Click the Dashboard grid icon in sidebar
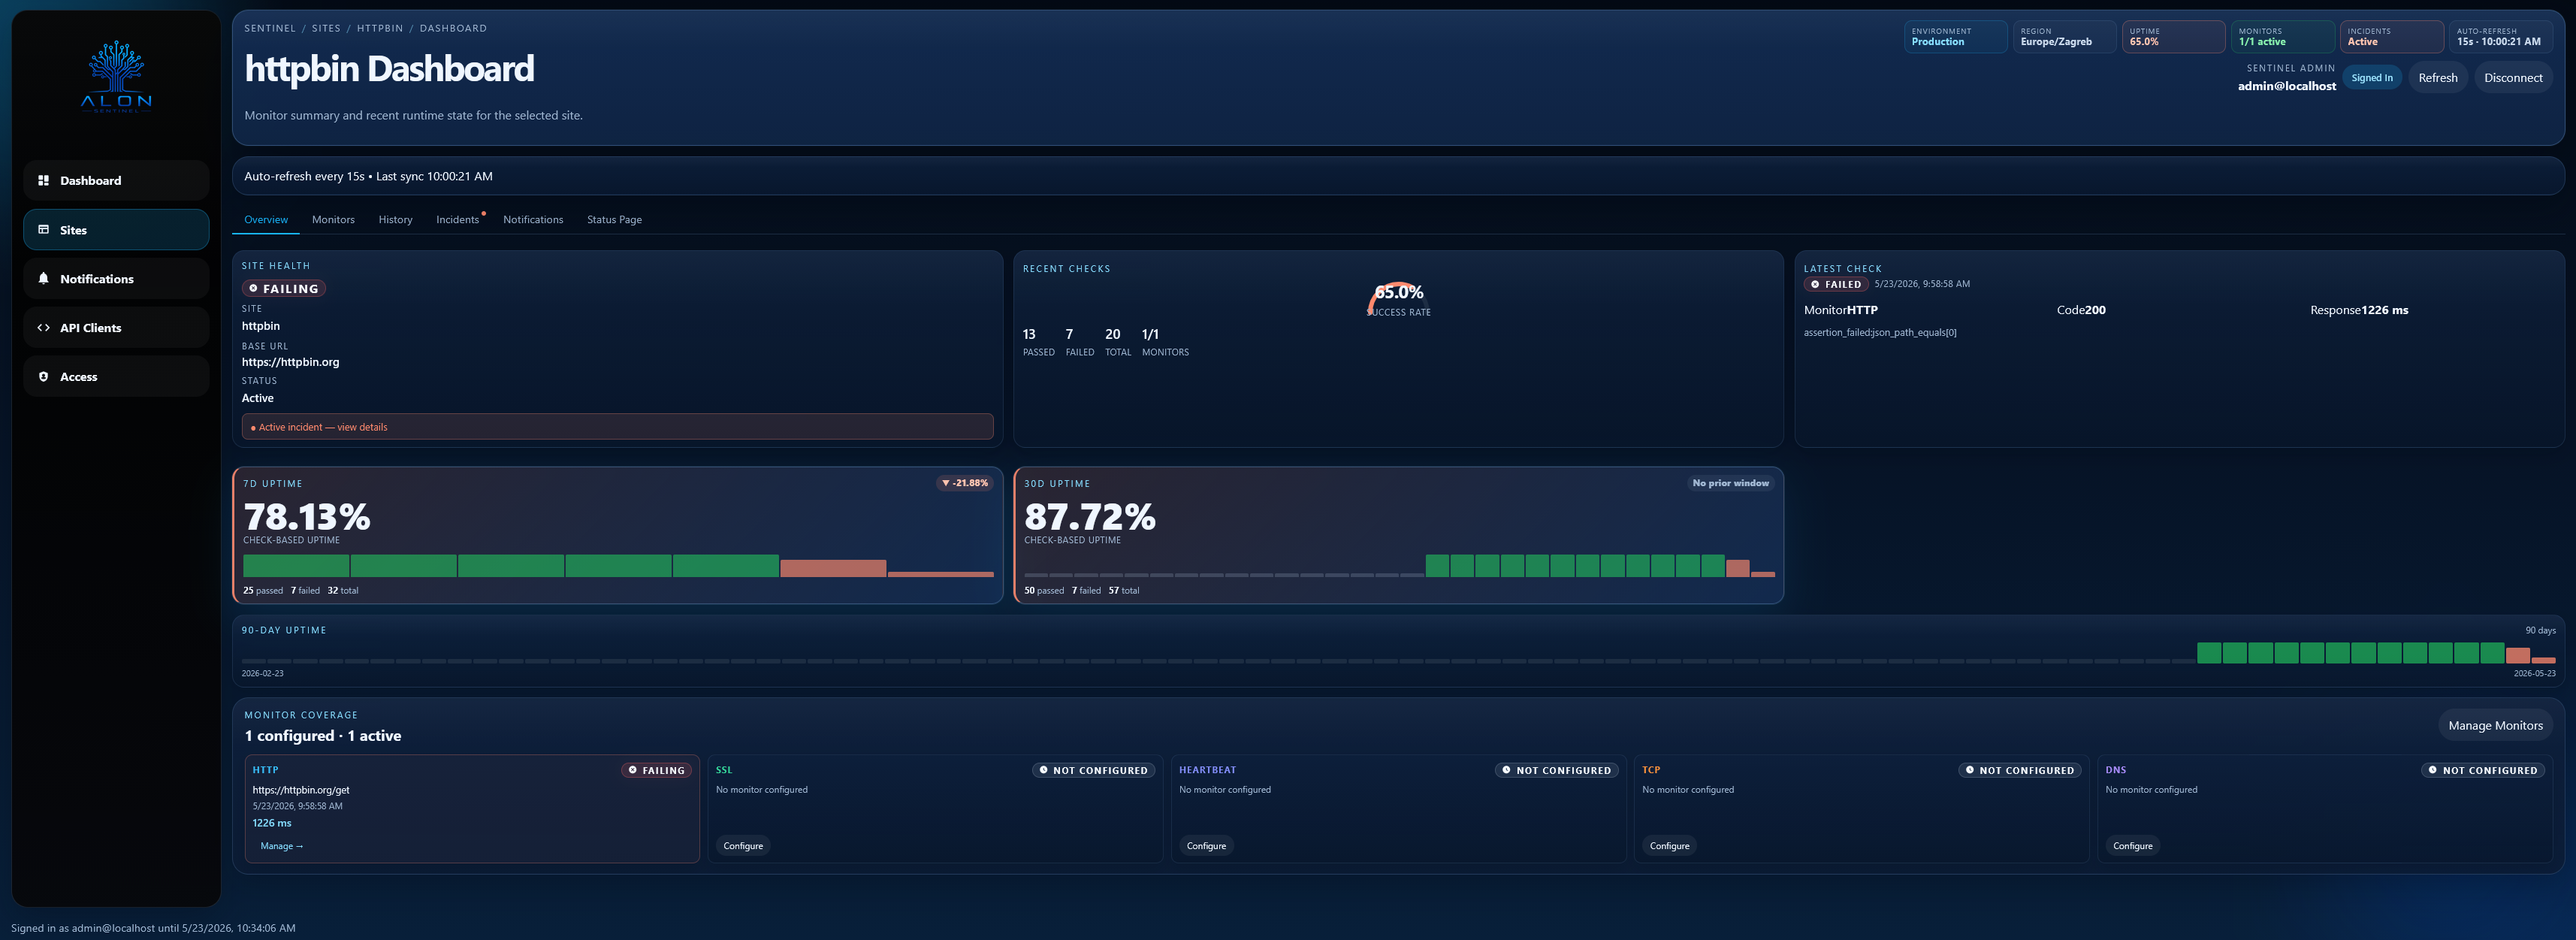2576x940 pixels. [43, 180]
